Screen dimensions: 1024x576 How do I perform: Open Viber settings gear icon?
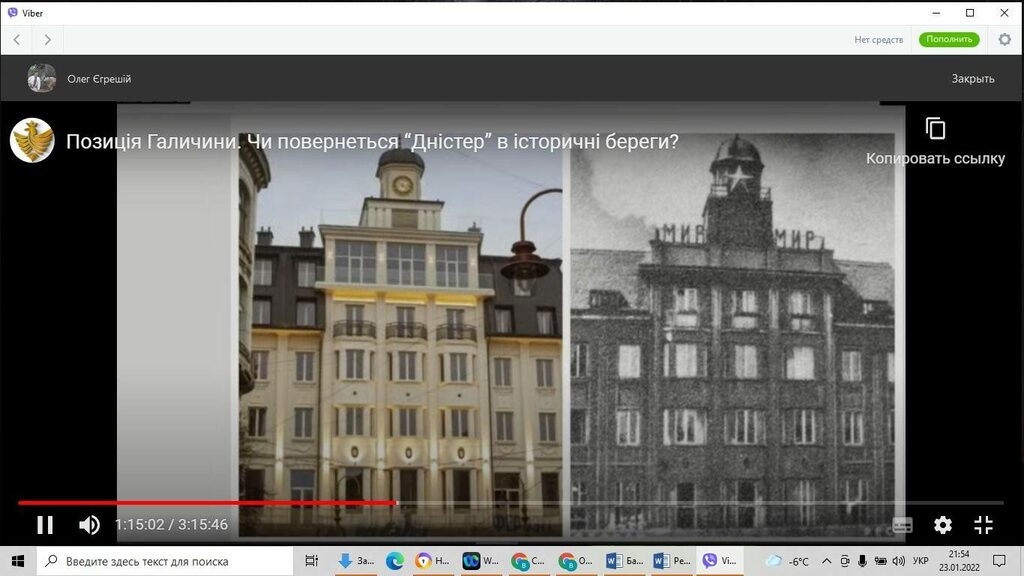coord(1004,40)
